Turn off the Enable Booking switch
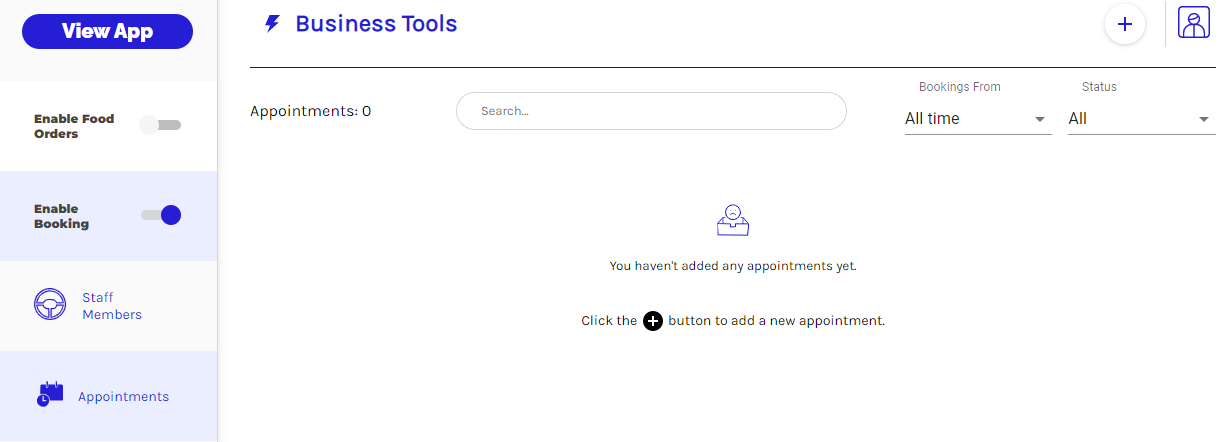The width and height of the screenshot is (1229, 442). pyautogui.click(x=161, y=215)
